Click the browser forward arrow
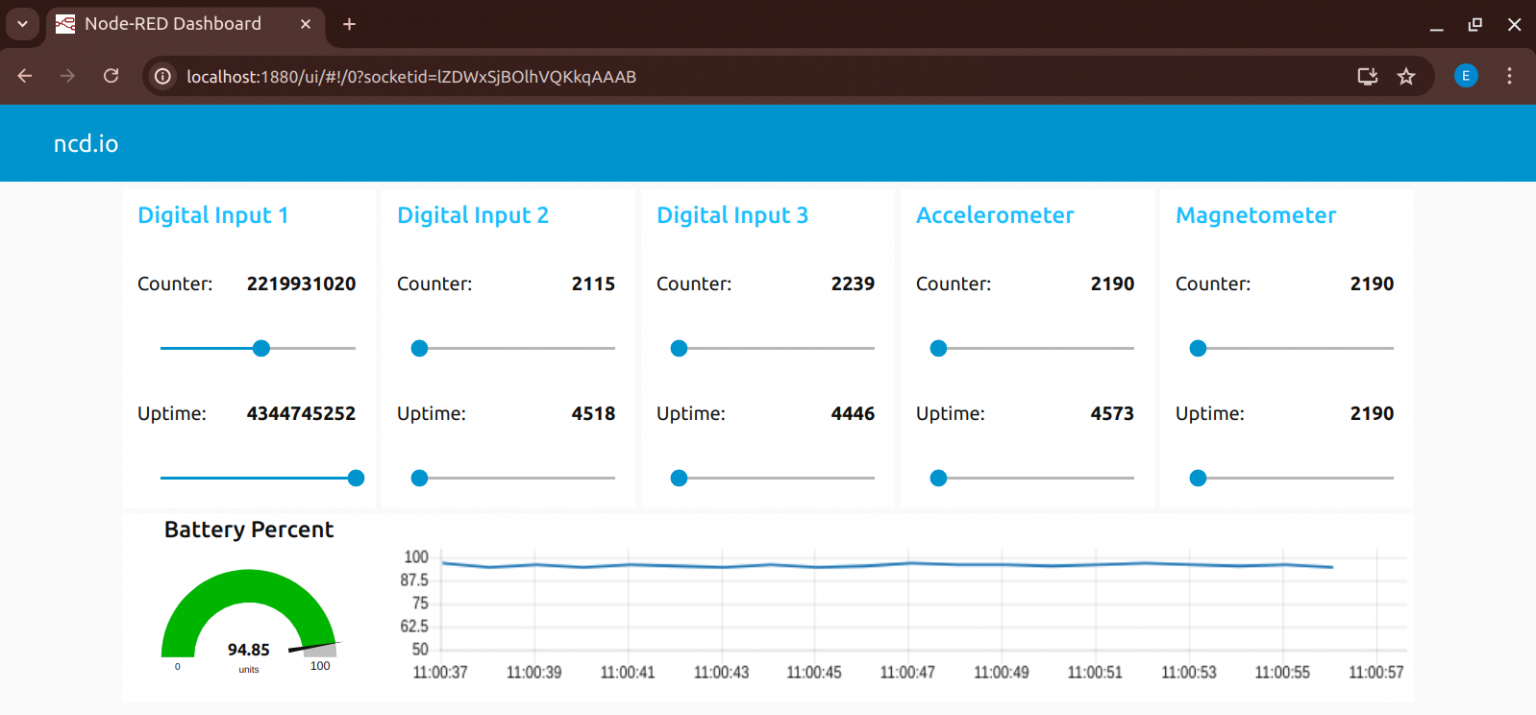This screenshot has width=1536, height=715. tap(68, 76)
